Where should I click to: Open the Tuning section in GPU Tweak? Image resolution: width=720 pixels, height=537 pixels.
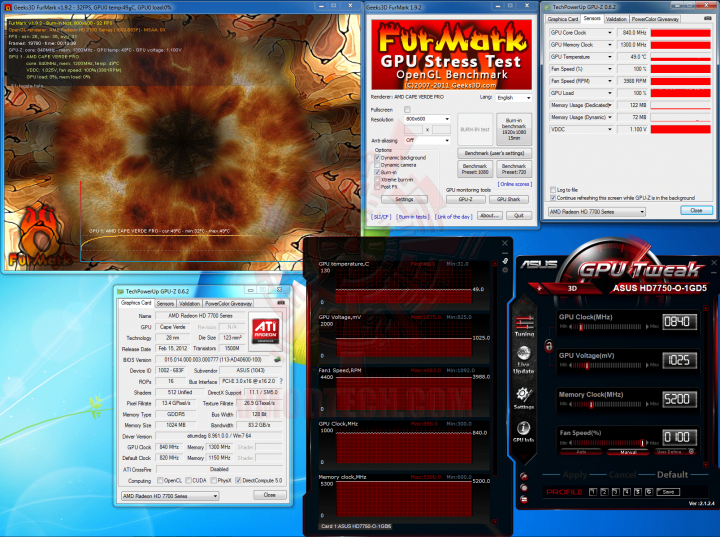click(524, 326)
